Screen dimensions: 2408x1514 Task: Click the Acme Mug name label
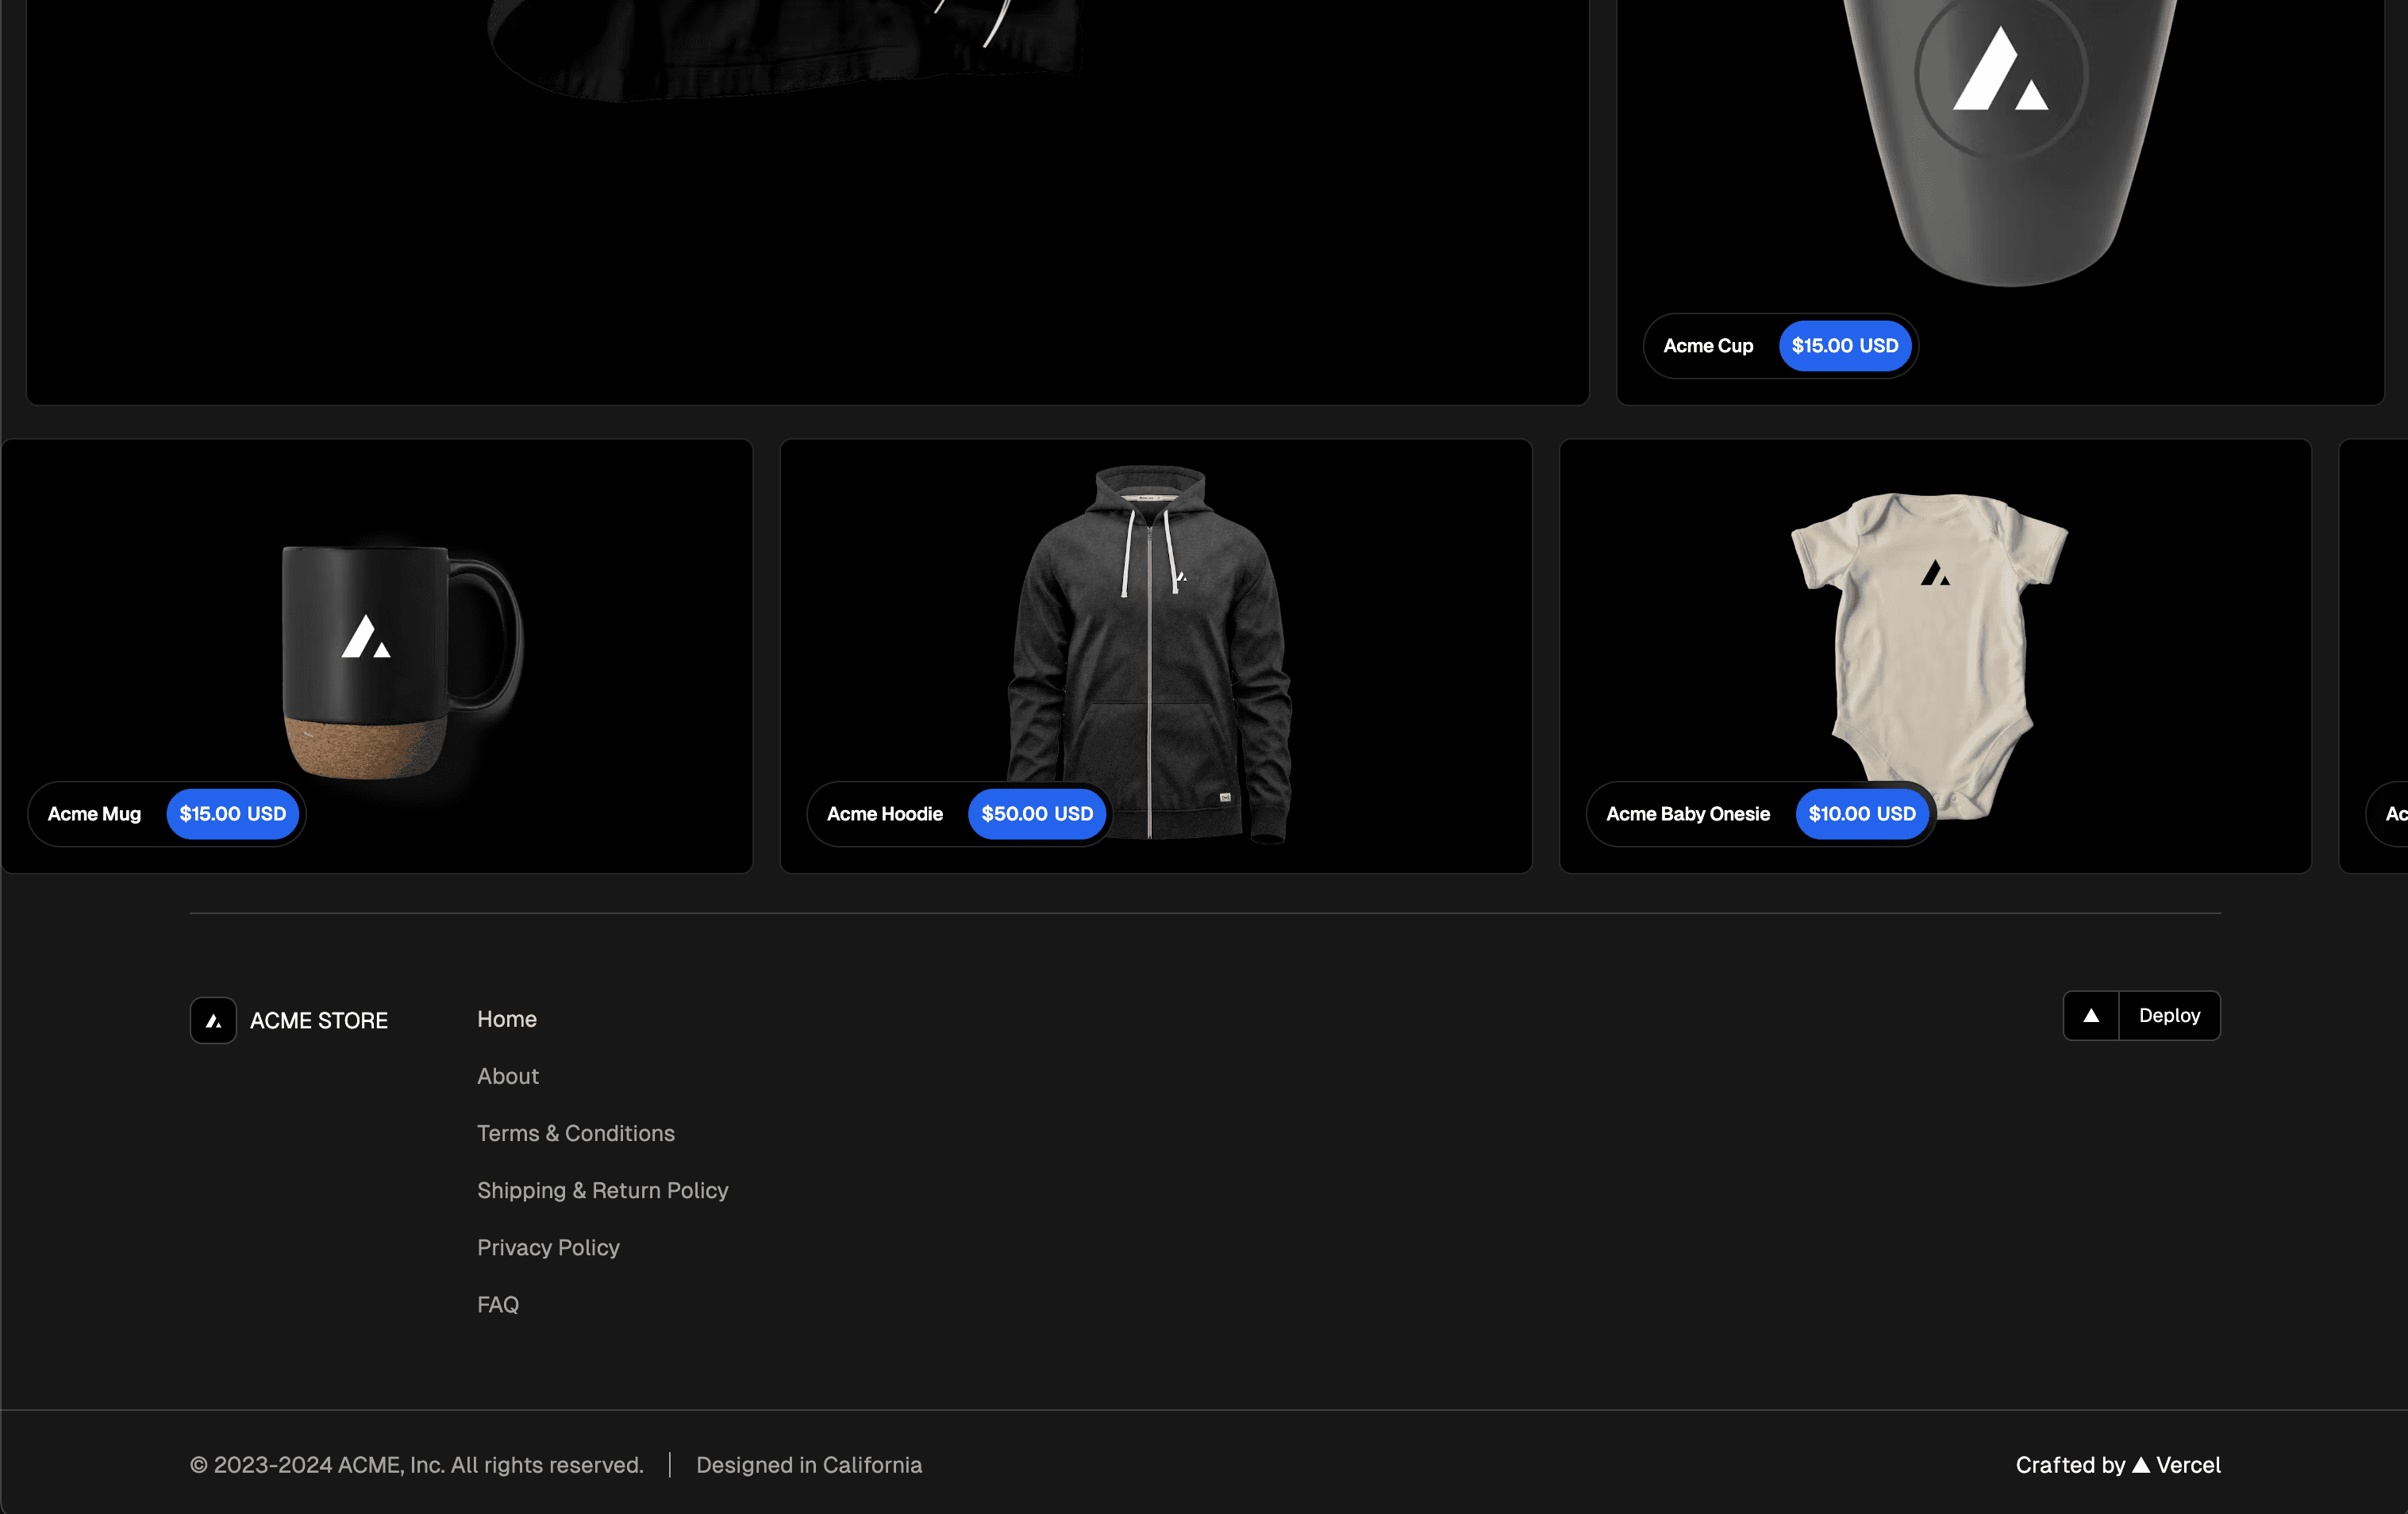94,814
